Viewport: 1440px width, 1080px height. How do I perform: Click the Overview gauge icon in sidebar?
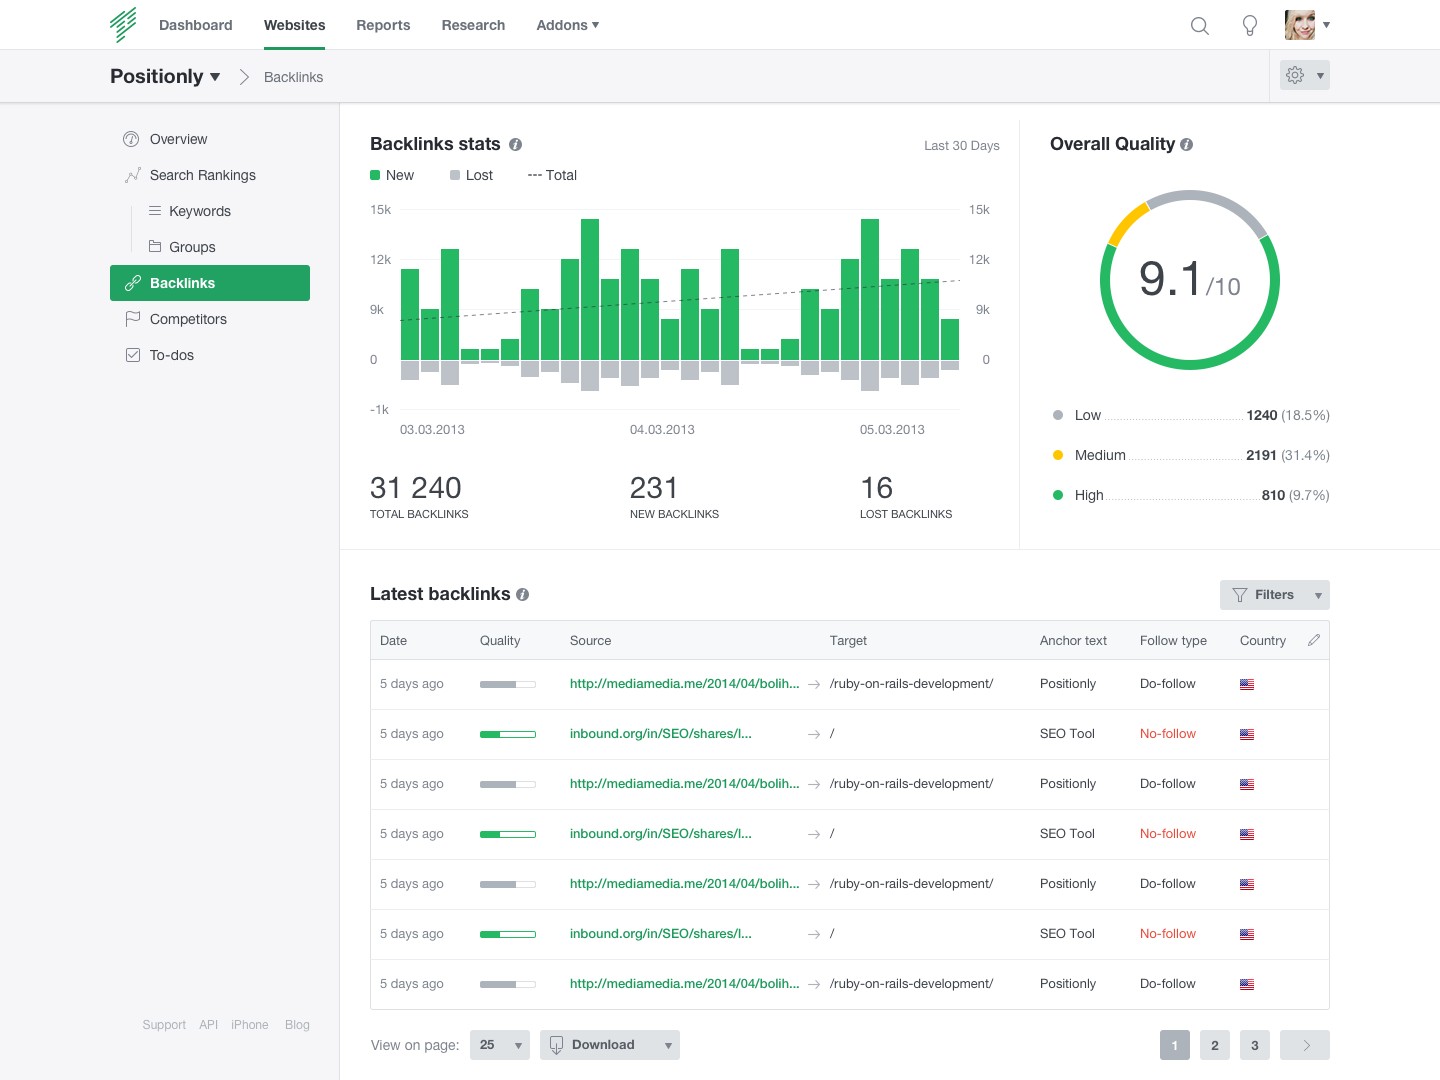[131, 139]
